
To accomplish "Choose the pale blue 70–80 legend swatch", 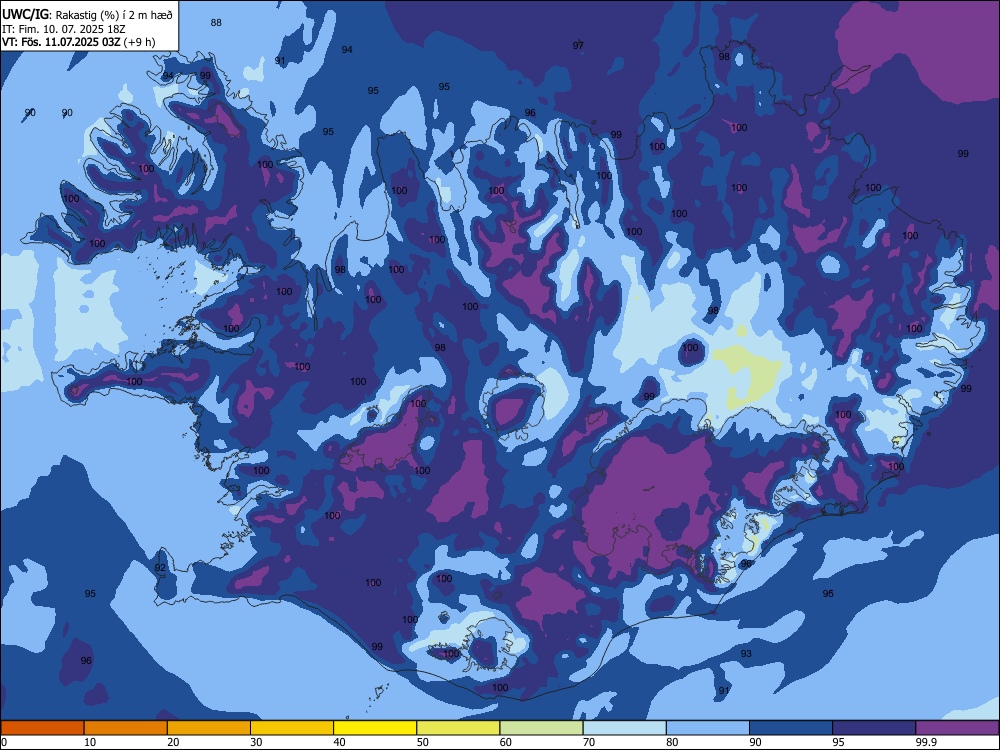I will 625,728.
